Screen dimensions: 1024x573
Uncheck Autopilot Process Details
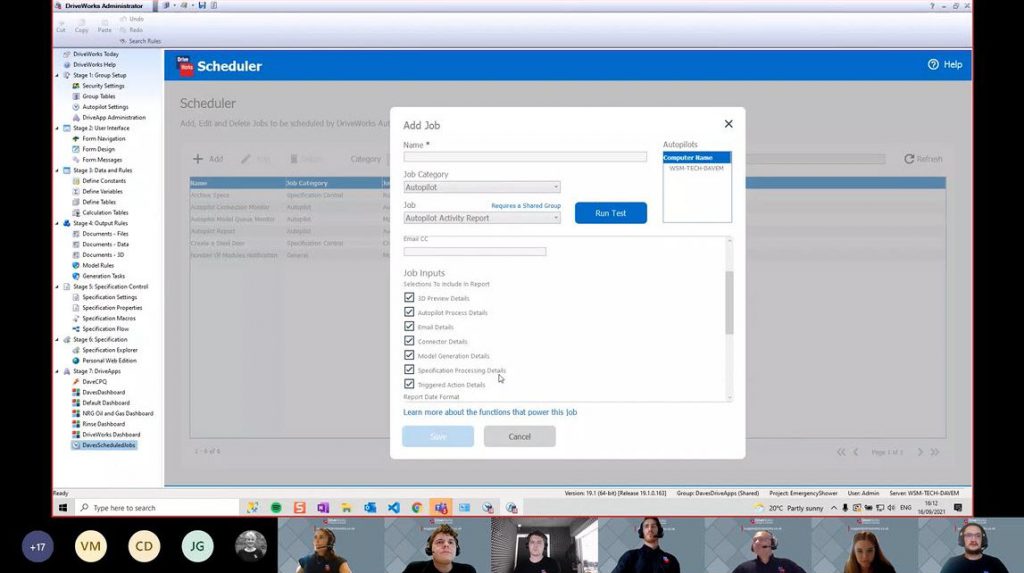click(x=409, y=312)
